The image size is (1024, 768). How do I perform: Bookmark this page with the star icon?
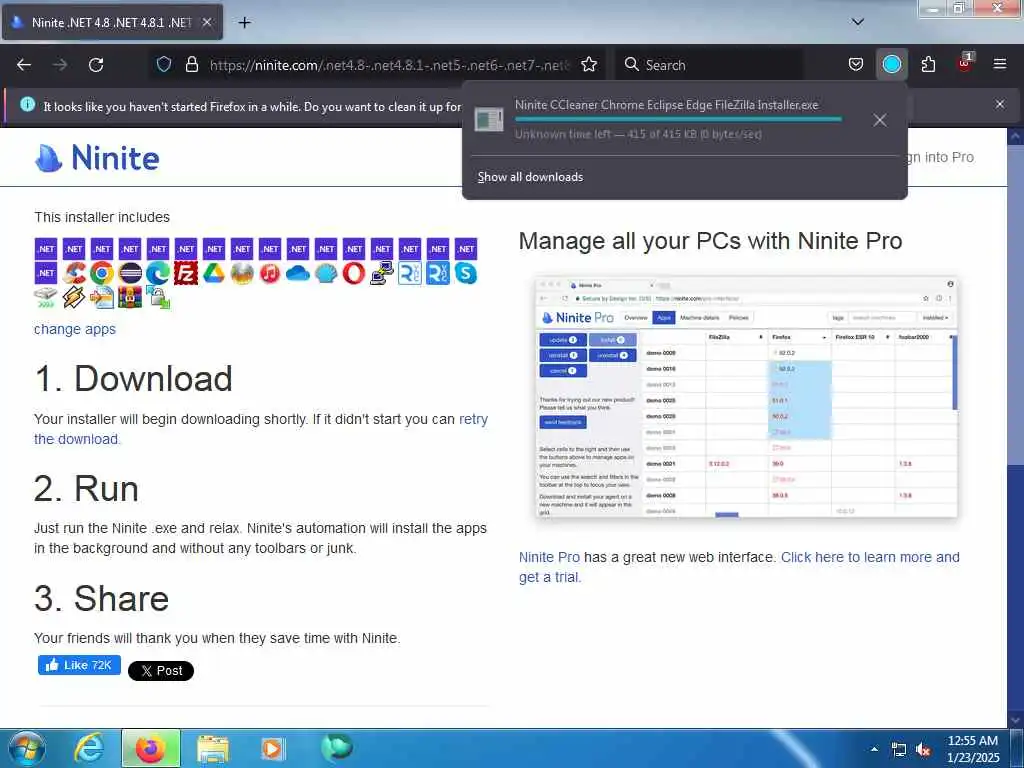(589, 64)
